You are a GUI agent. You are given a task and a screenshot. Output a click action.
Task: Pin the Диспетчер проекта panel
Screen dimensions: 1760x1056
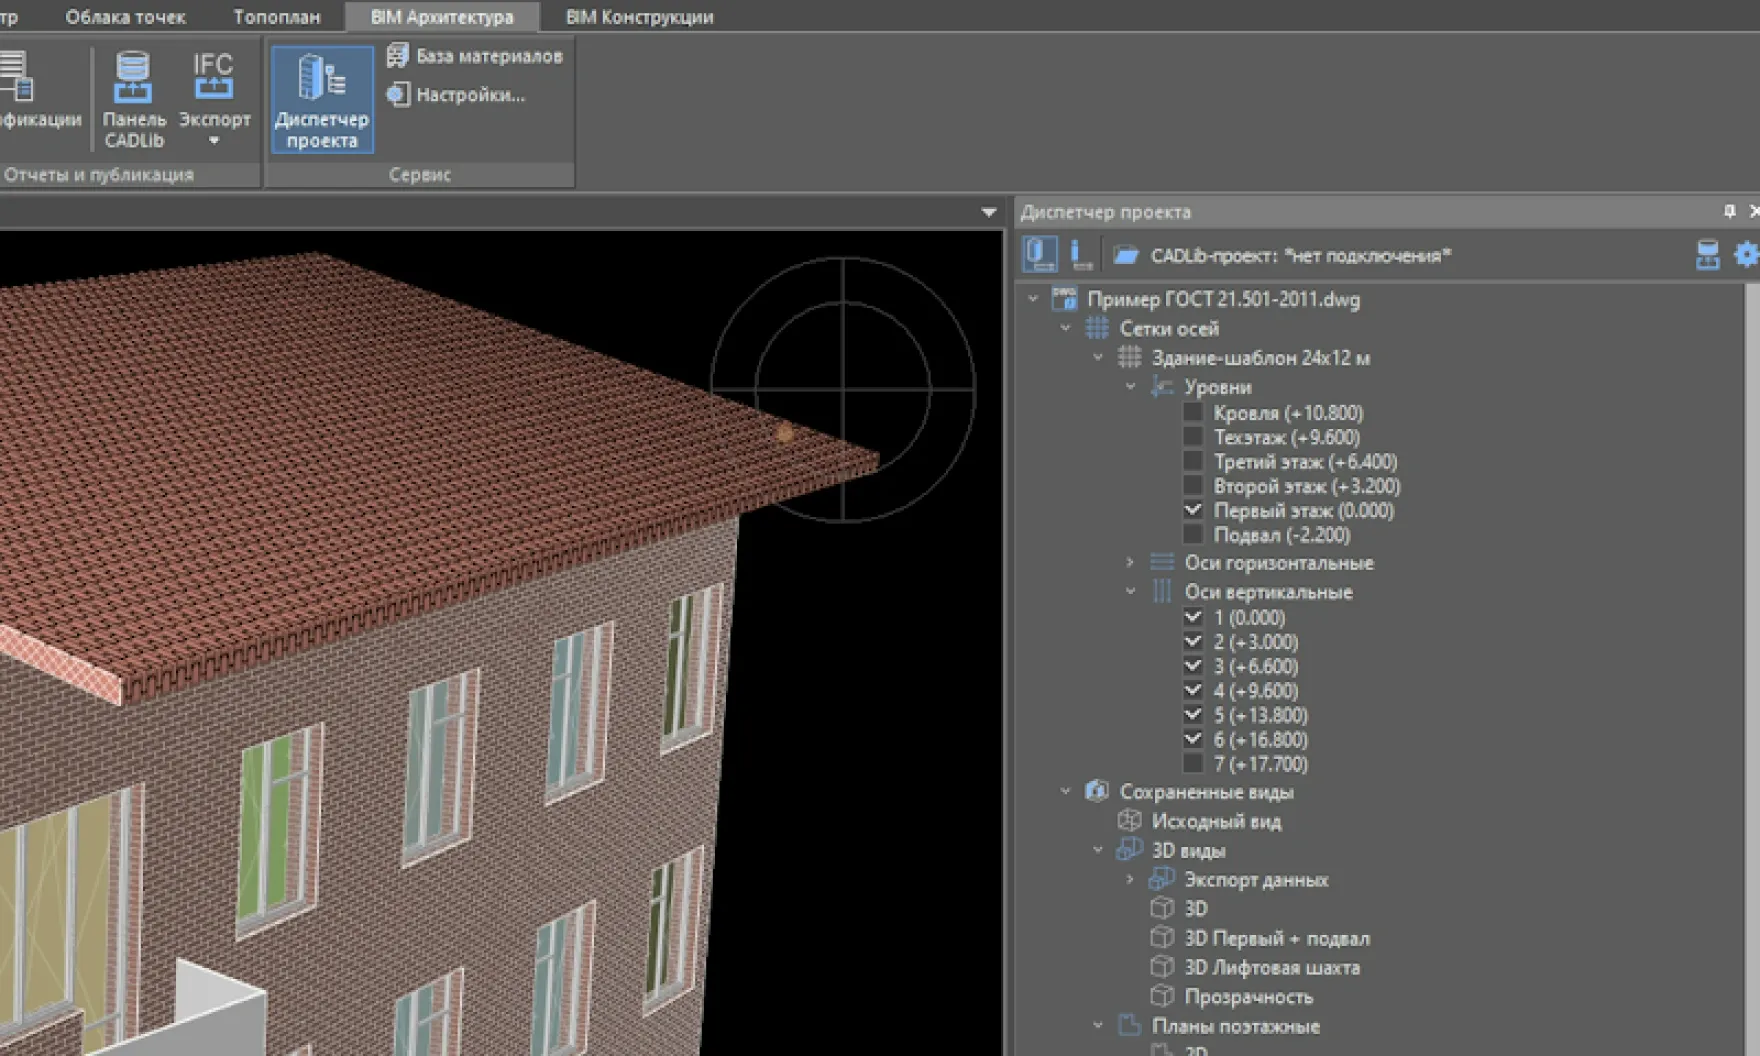[x=1729, y=211]
